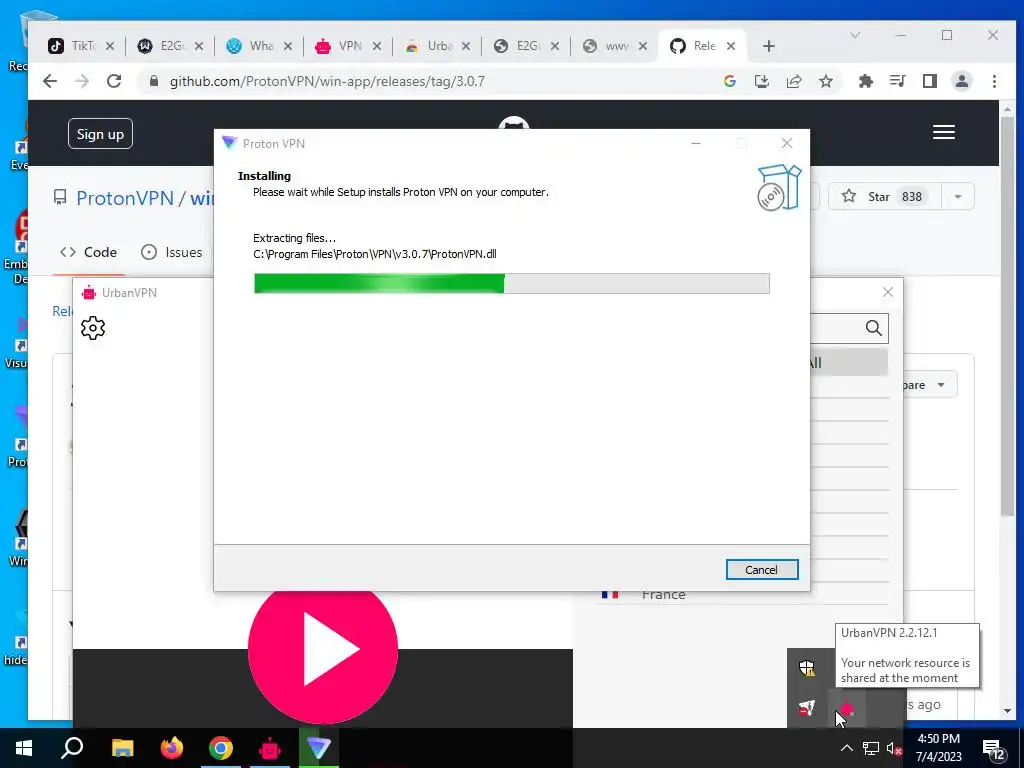1024x768 pixels.
Task: Open UrbanVPN from taskbar
Action: [x=270, y=748]
